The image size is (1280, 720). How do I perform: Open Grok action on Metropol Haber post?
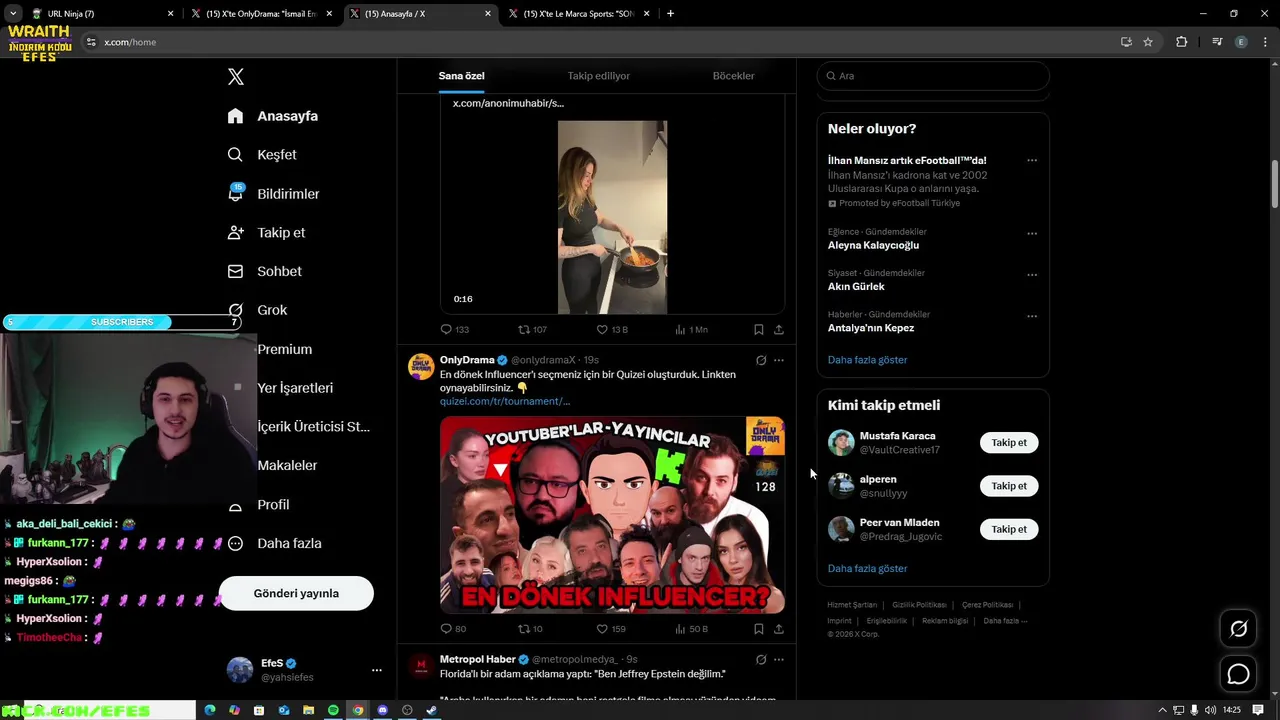(761, 660)
